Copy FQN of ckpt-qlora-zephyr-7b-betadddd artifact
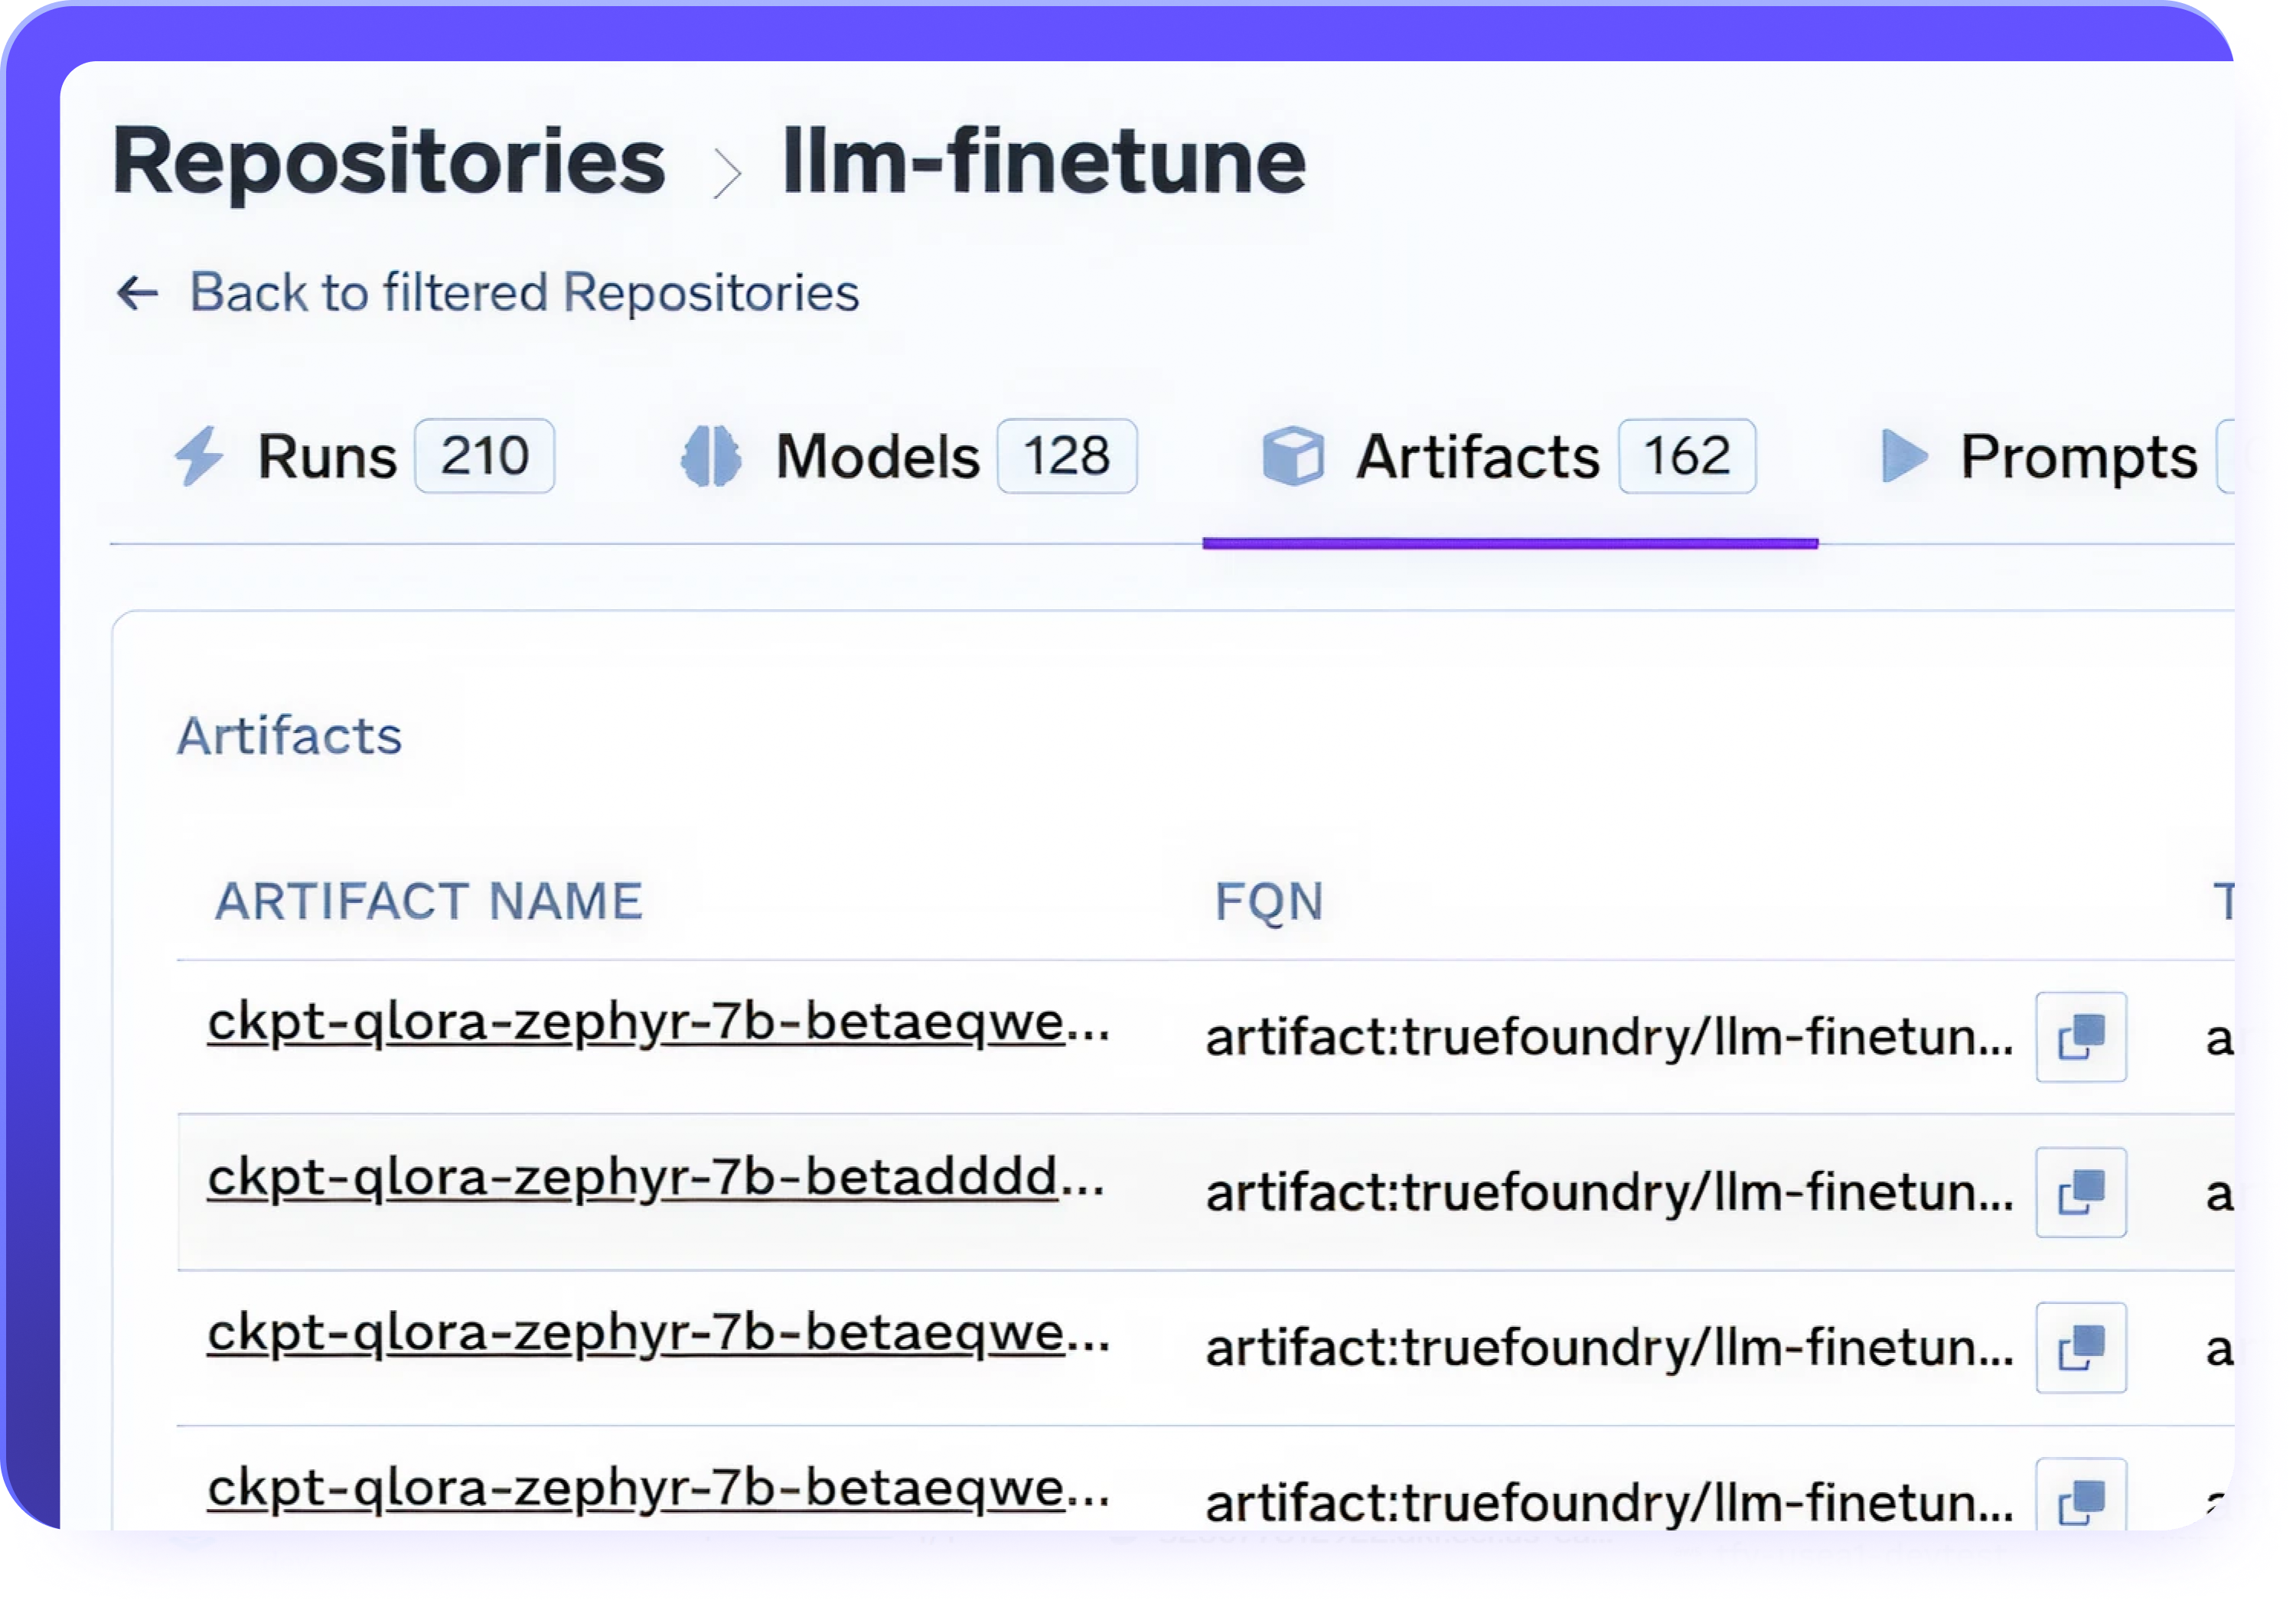The width and height of the screenshot is (2296, 1607). pos(2080,1192)
